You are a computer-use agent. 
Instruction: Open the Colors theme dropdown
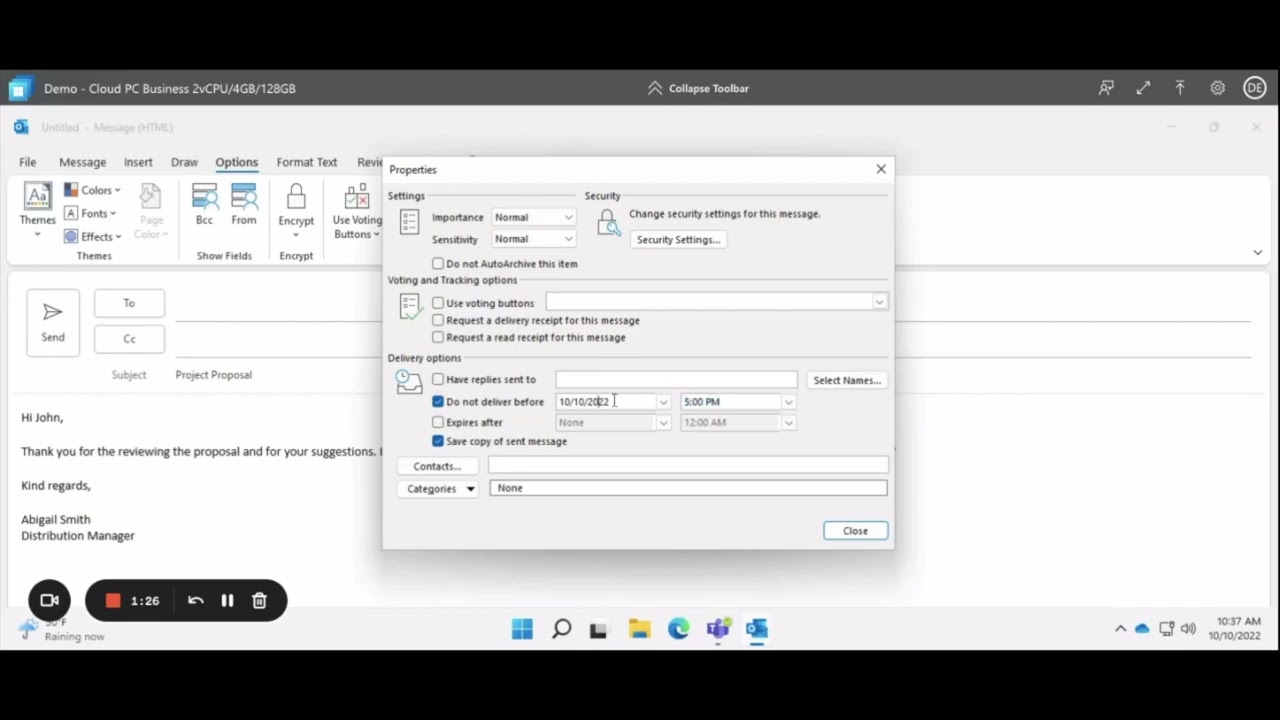pos(92,190)
